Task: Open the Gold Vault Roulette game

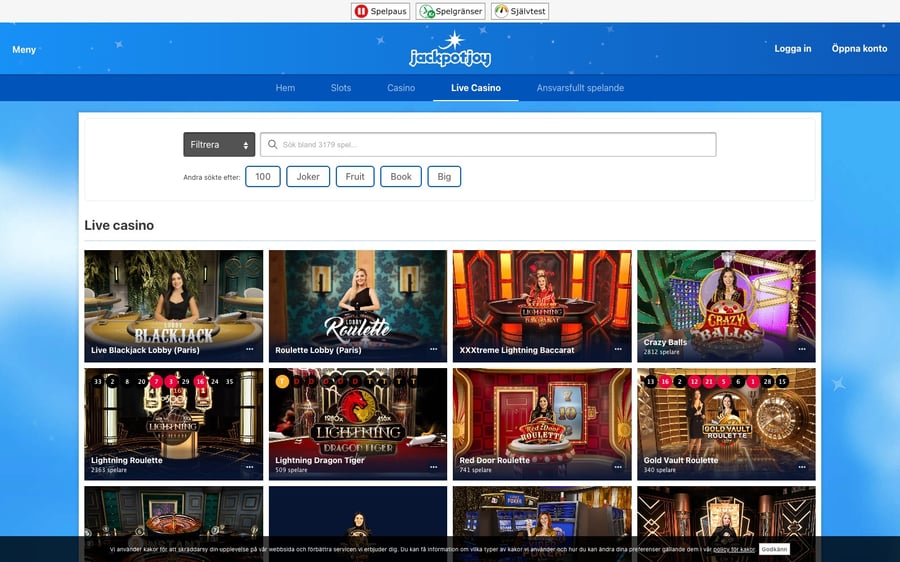Action: click(x=726, y=424)
